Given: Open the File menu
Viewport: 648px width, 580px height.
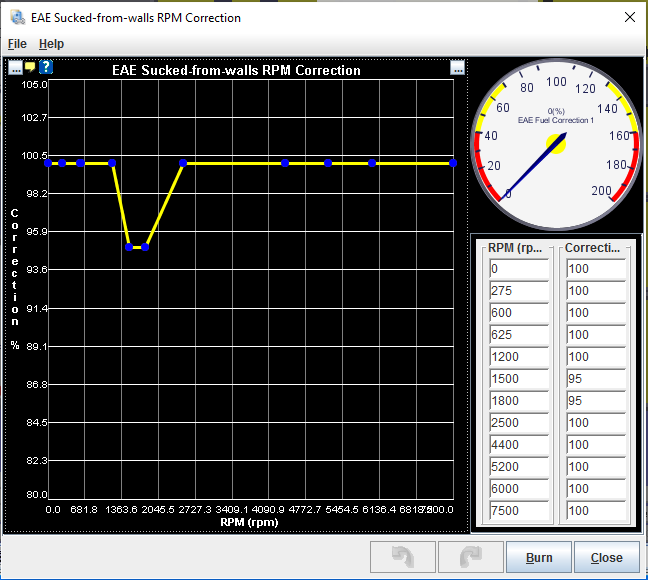Looking at the screenshot, I should click(x=17, y=44).
